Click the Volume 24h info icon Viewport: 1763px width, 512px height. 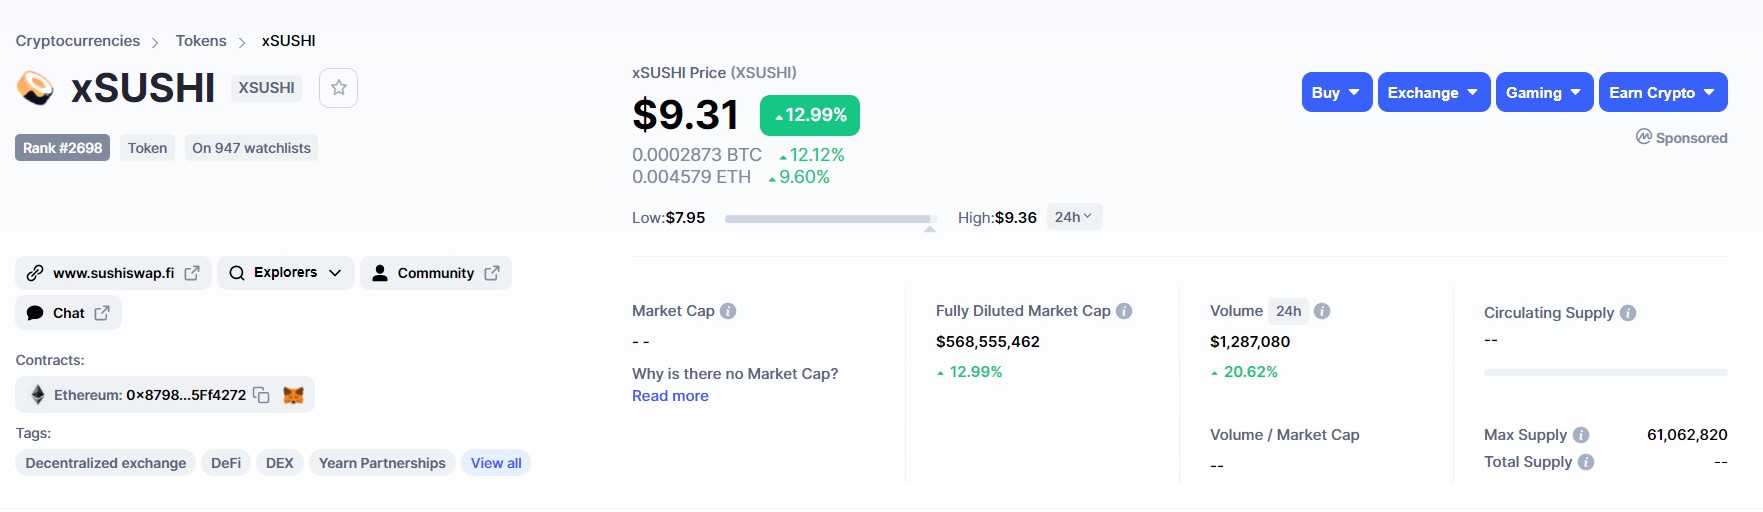click(x=1322, y=311)
